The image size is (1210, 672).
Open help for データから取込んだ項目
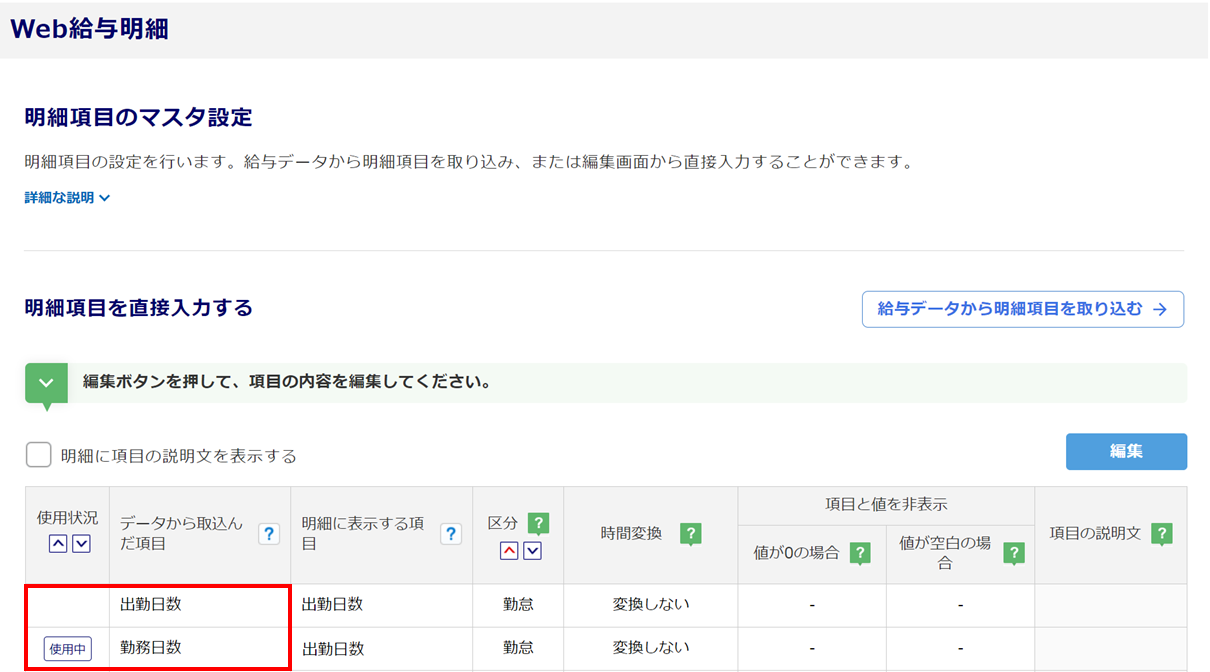268,534
